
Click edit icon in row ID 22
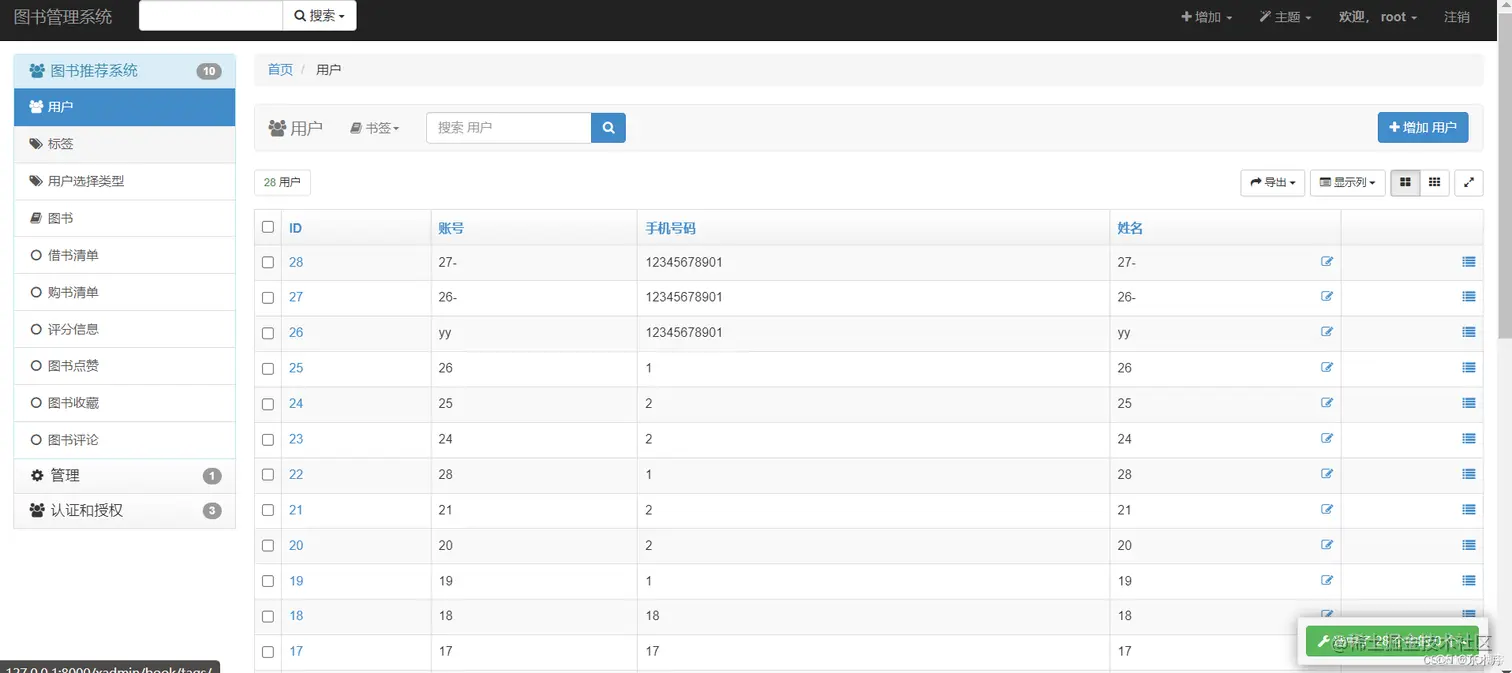1327,474
